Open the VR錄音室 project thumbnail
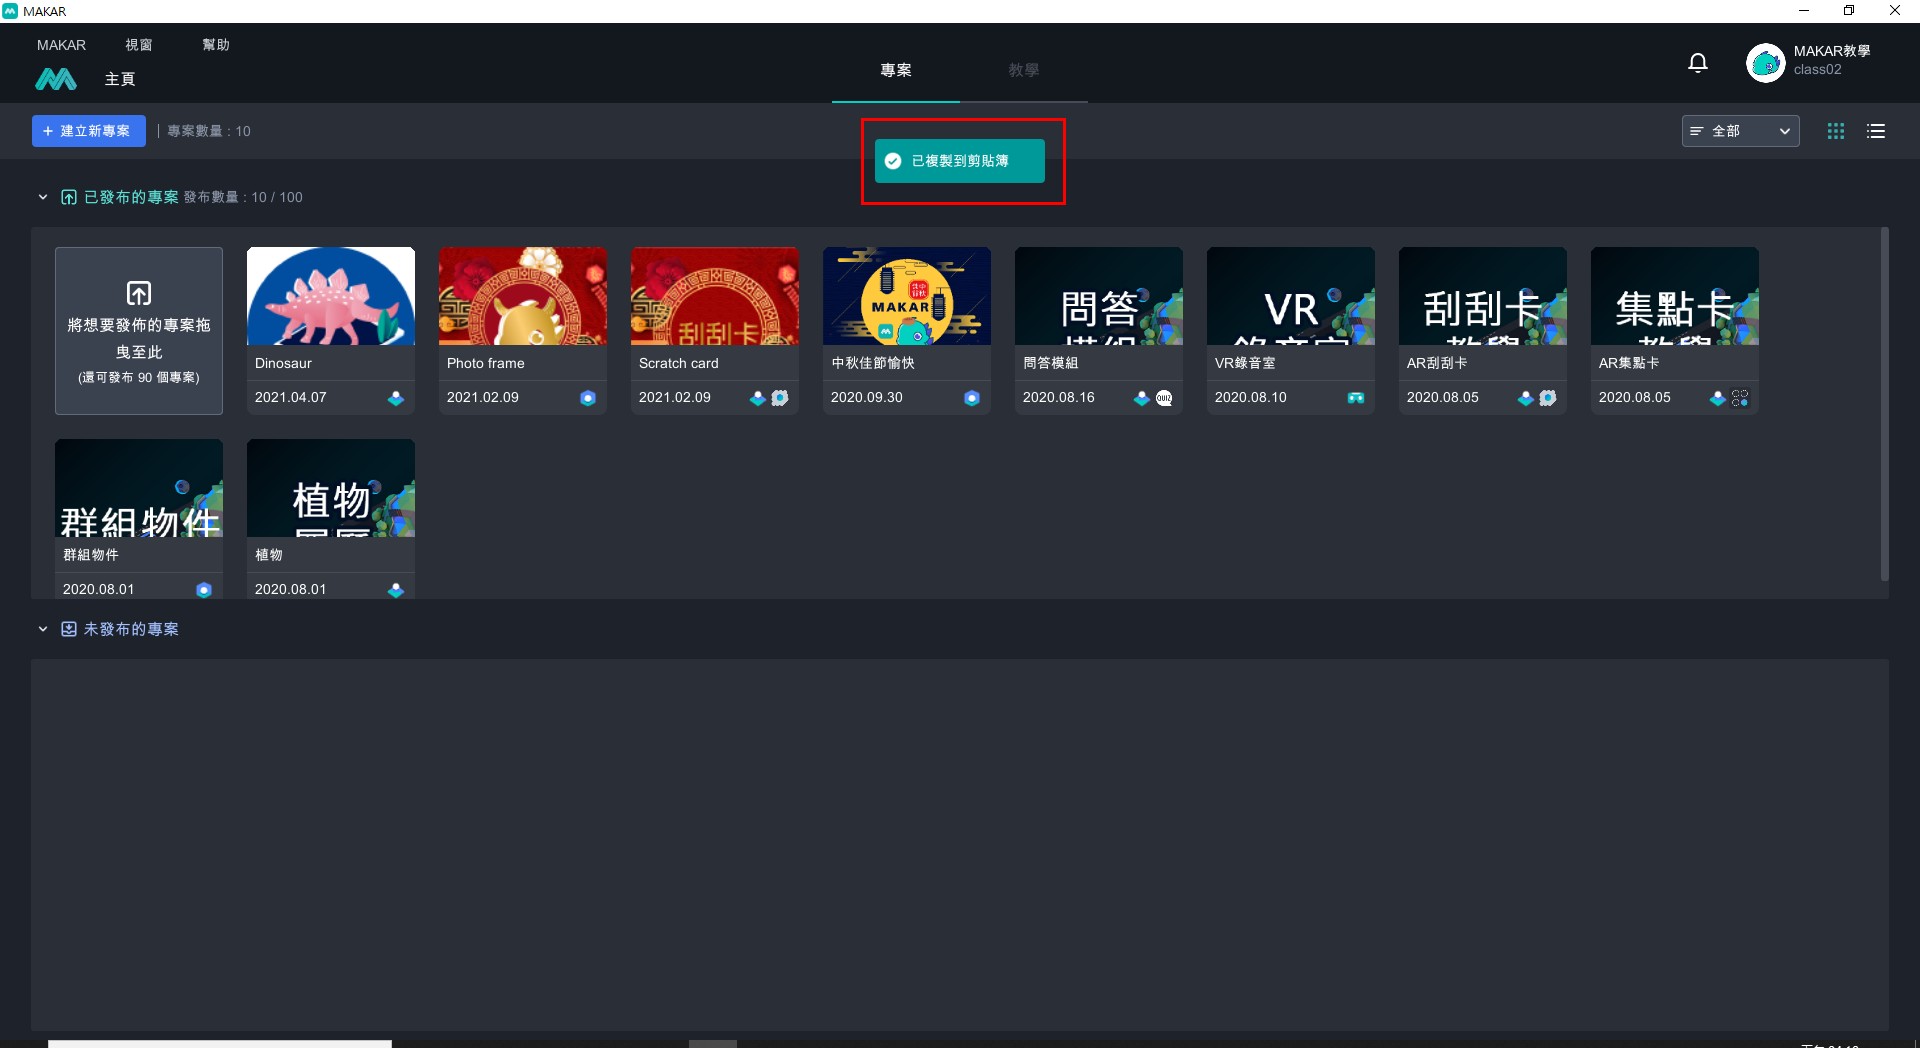 click(1291, 296)
